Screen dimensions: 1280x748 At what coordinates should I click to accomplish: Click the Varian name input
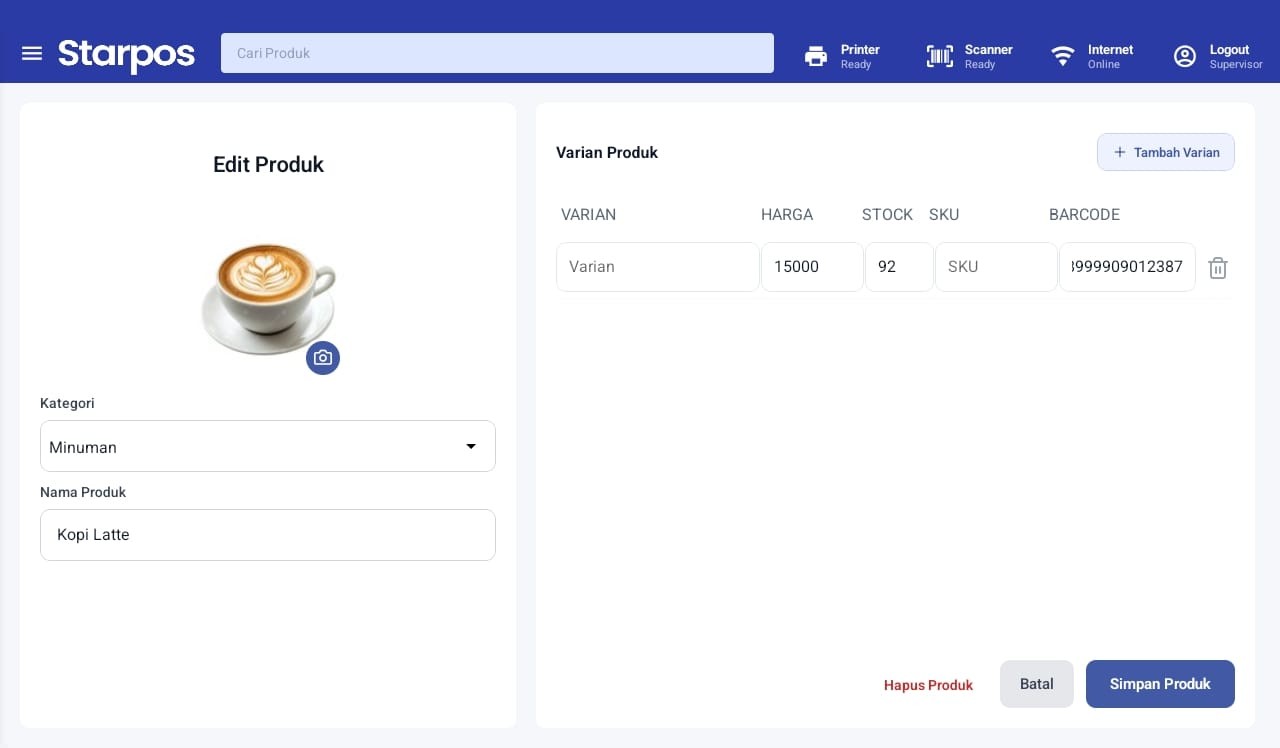pos(658,267)
